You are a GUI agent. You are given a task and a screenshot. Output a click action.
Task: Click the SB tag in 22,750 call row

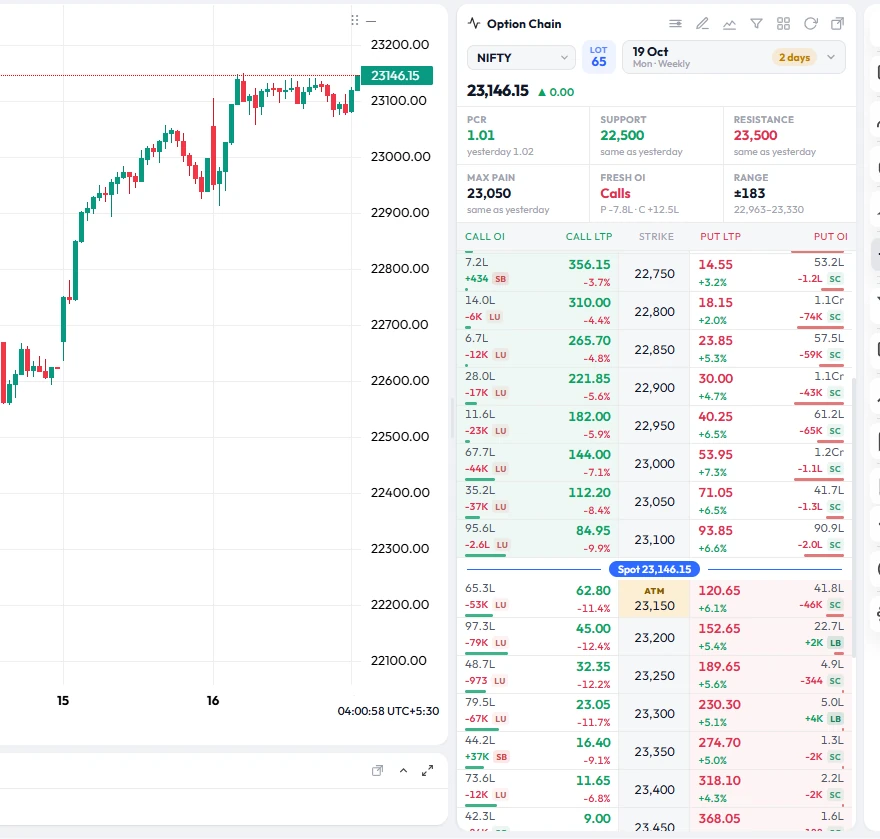point(501,278)
